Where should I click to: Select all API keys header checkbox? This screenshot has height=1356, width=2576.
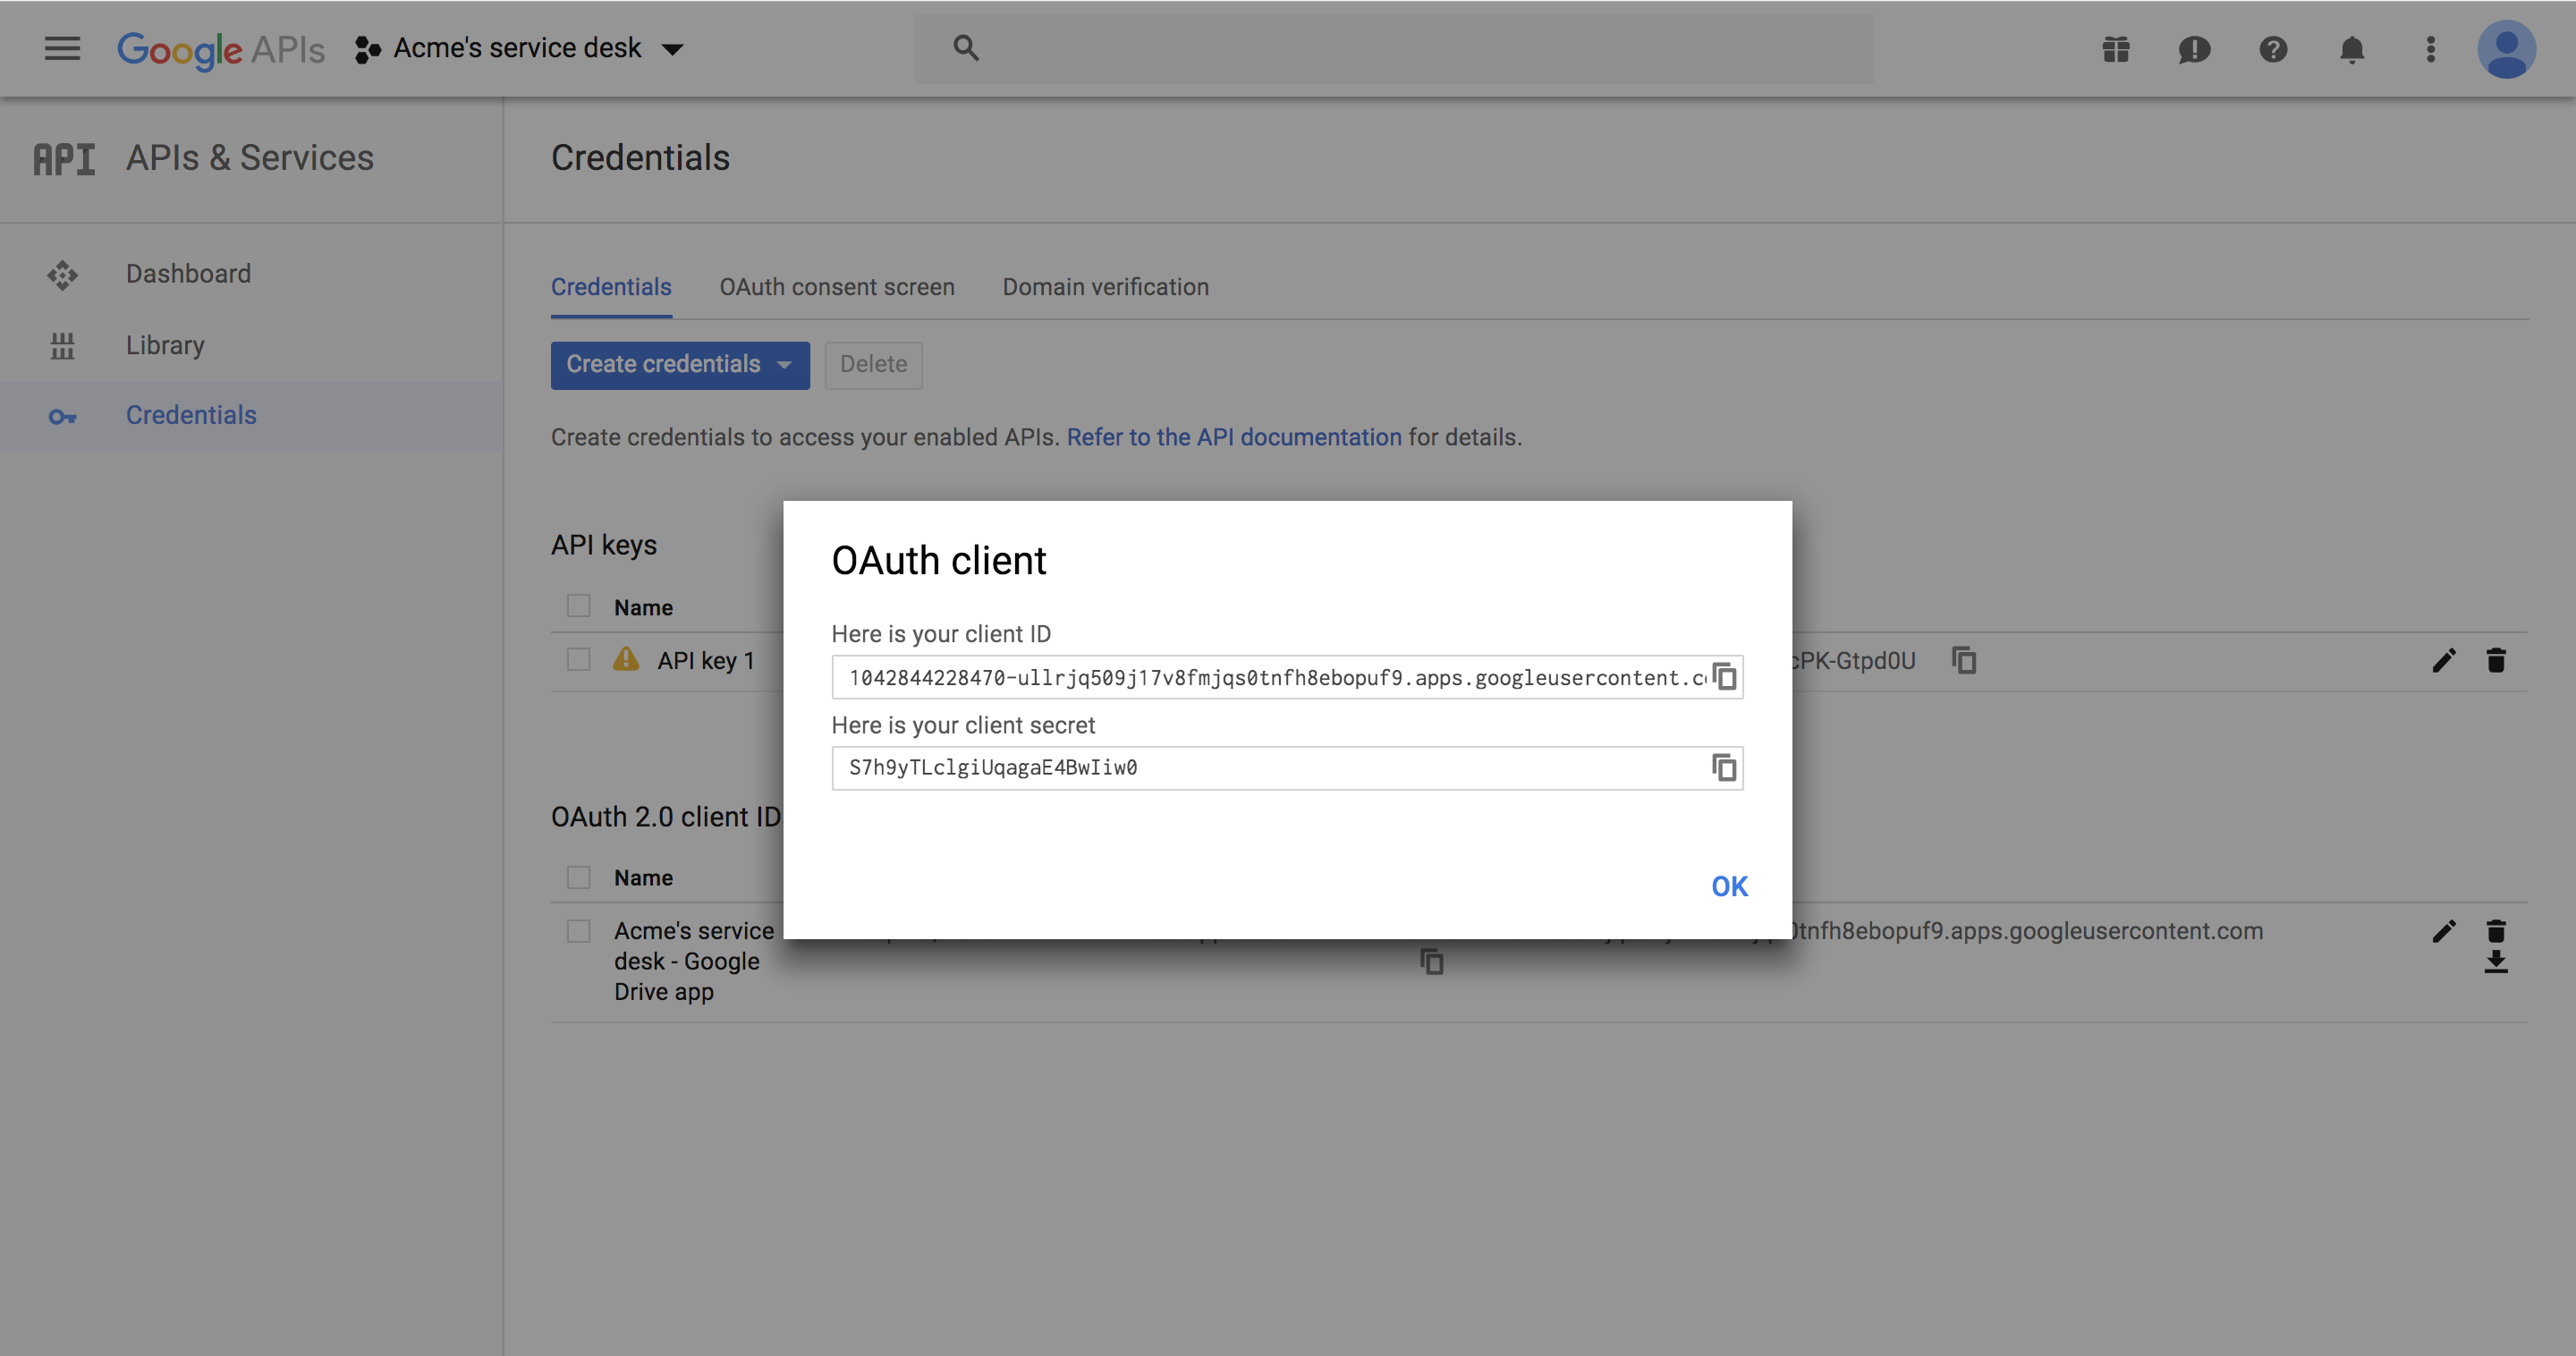578,606
